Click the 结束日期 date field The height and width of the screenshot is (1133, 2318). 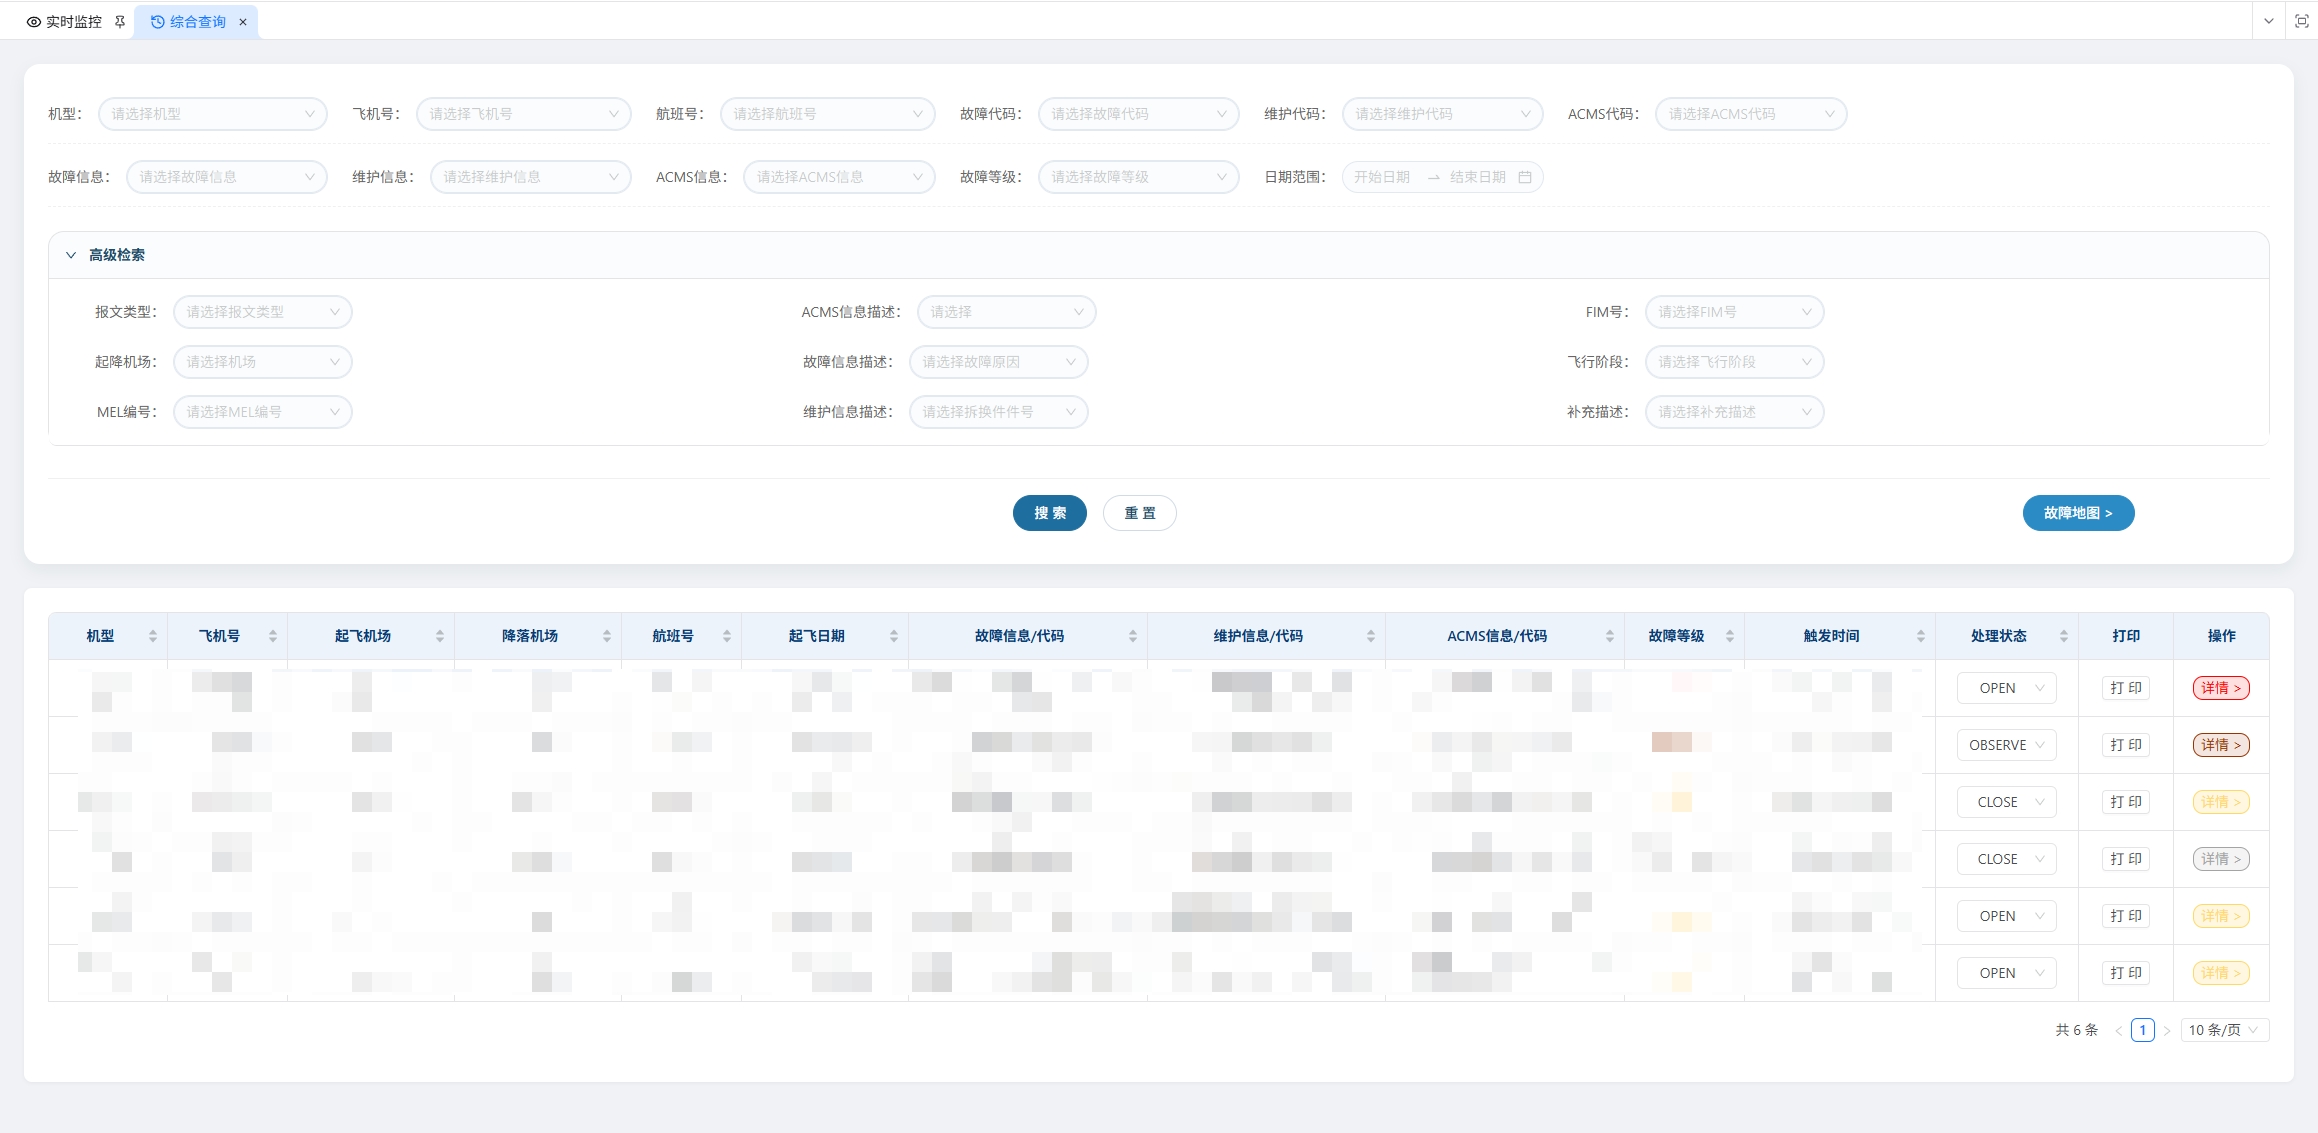pos(1478,177)
